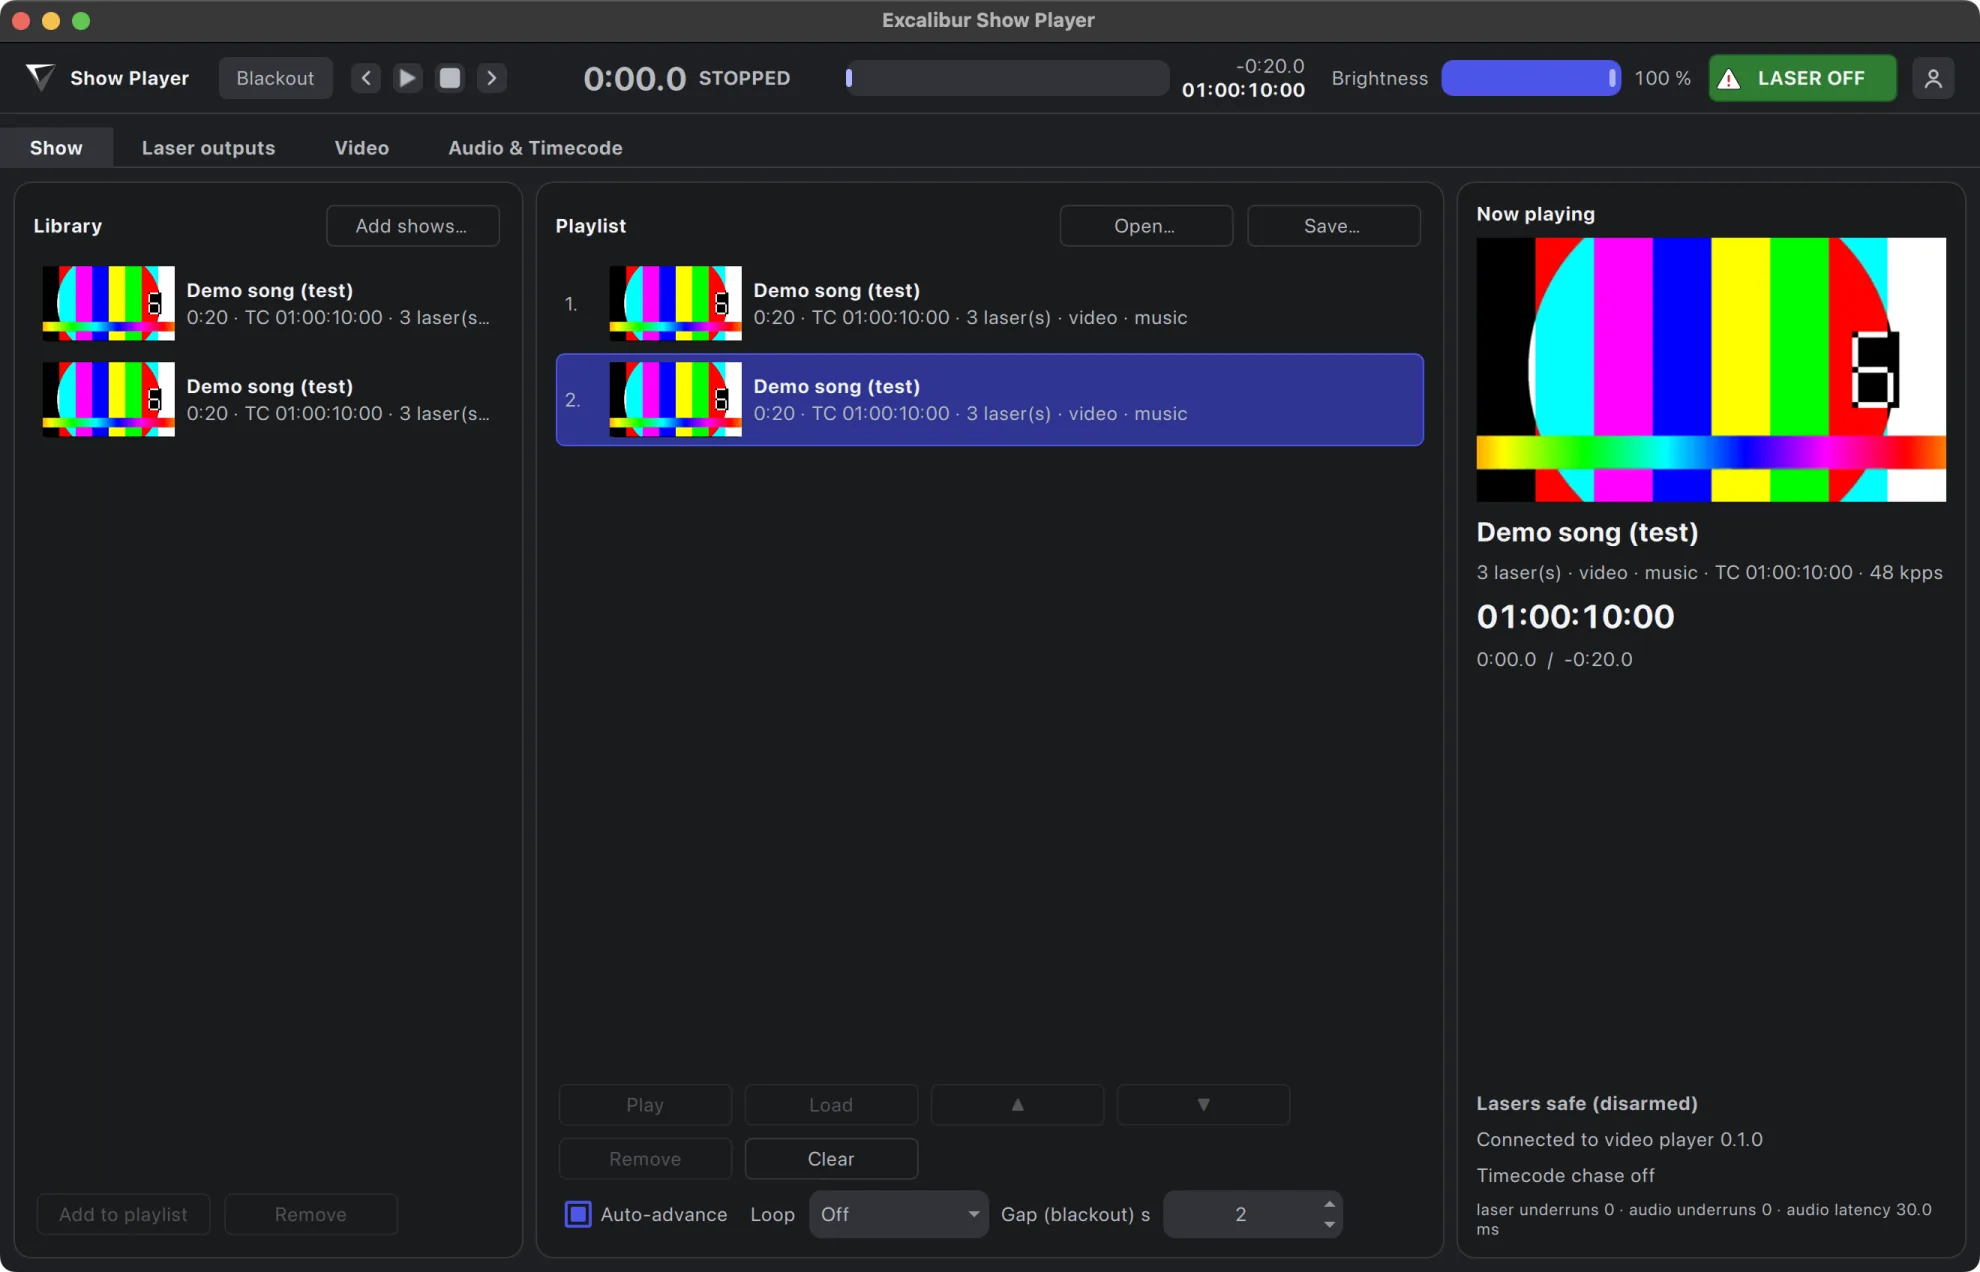Open a playlist with the Open... button
1980x1272 pixels.
tap(1145, 226)
